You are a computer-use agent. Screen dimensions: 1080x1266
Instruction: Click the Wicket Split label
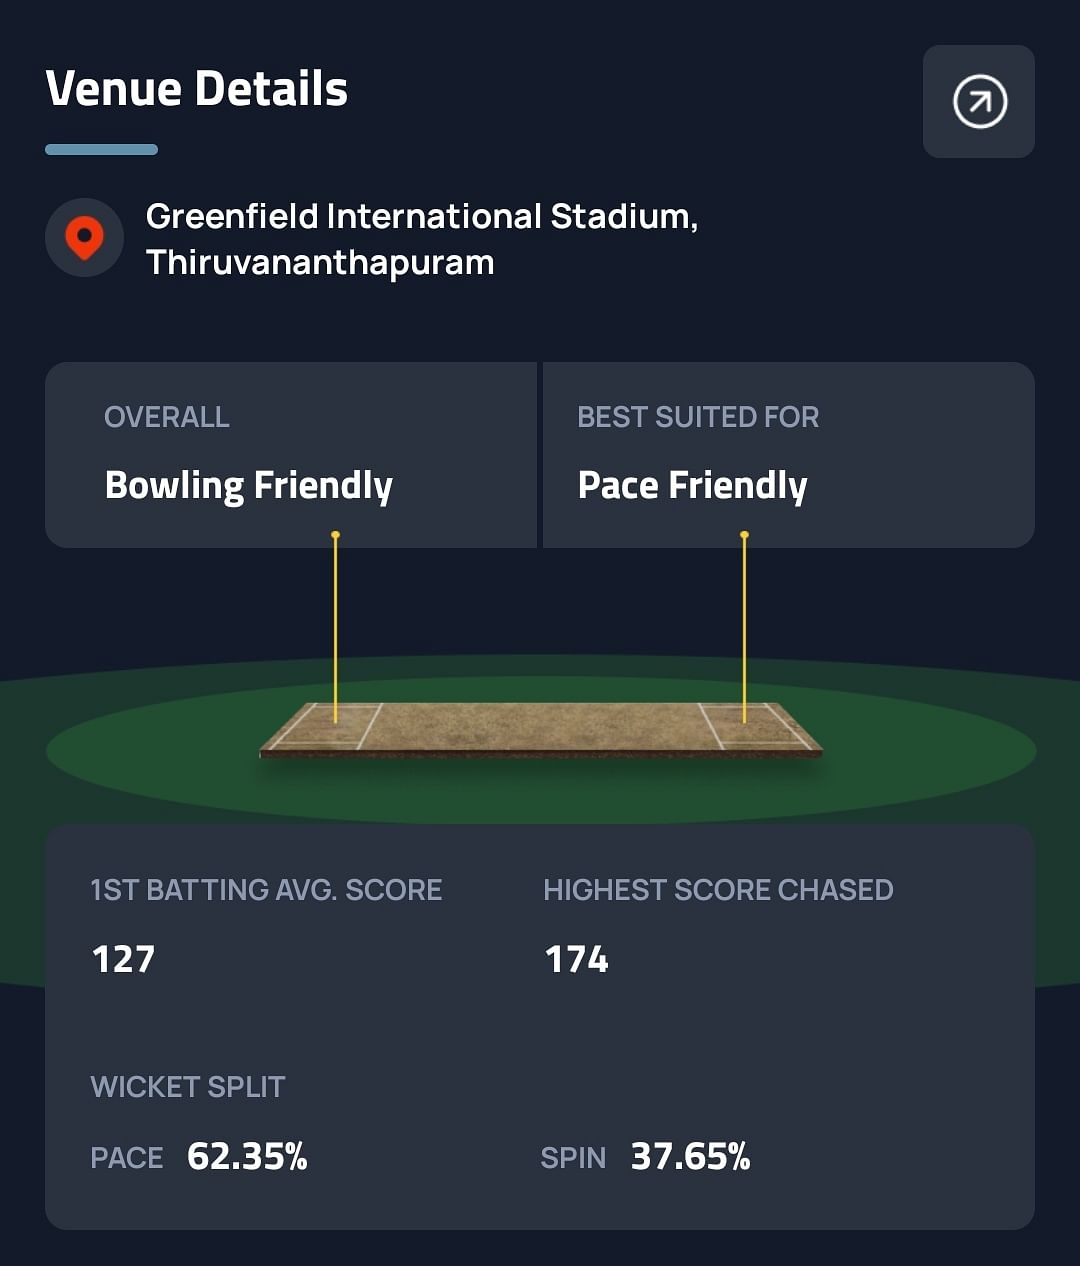[188, 1087]
